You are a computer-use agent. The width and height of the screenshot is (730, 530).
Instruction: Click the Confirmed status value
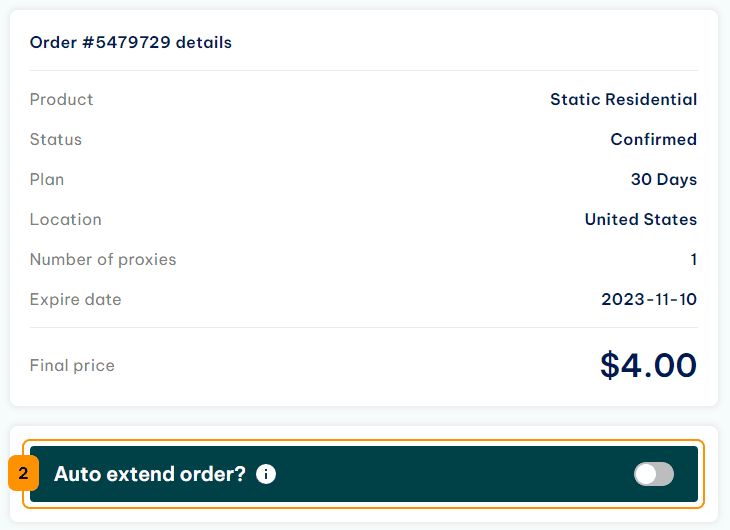tap(654, 139)
